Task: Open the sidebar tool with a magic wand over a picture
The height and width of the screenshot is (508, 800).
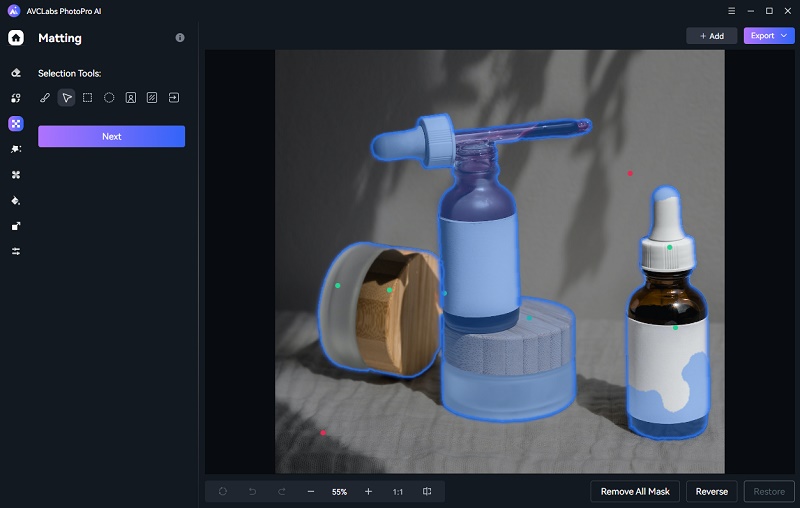Action: coord(16,149)
